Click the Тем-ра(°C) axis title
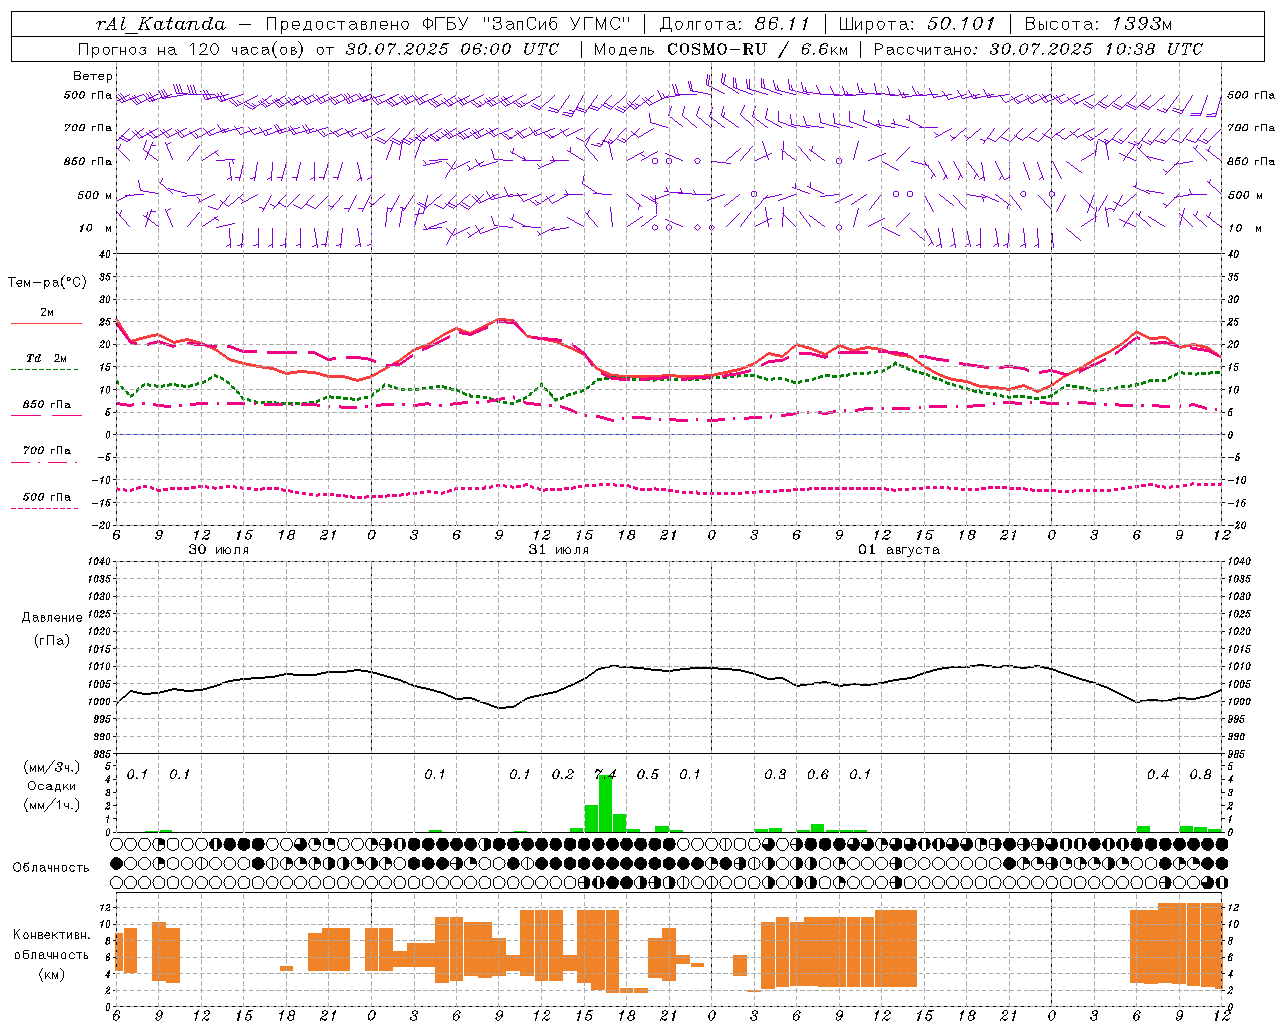The height and width of the screenshot is (1024, 1280). coord(47,283)
